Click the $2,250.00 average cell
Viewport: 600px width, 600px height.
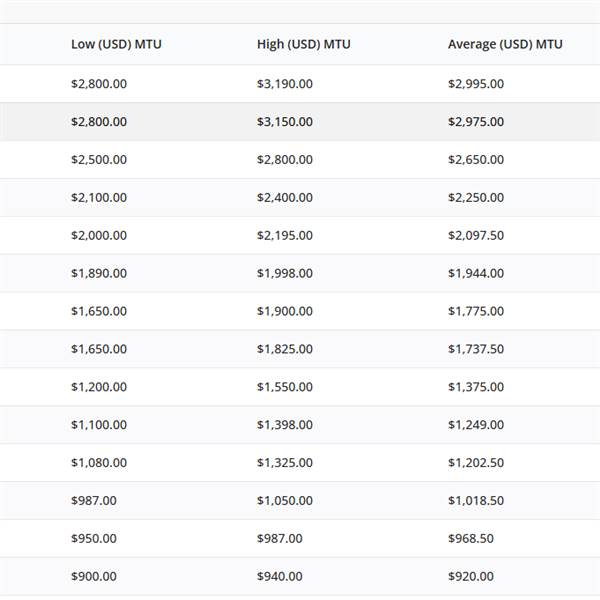click(476, 198)
